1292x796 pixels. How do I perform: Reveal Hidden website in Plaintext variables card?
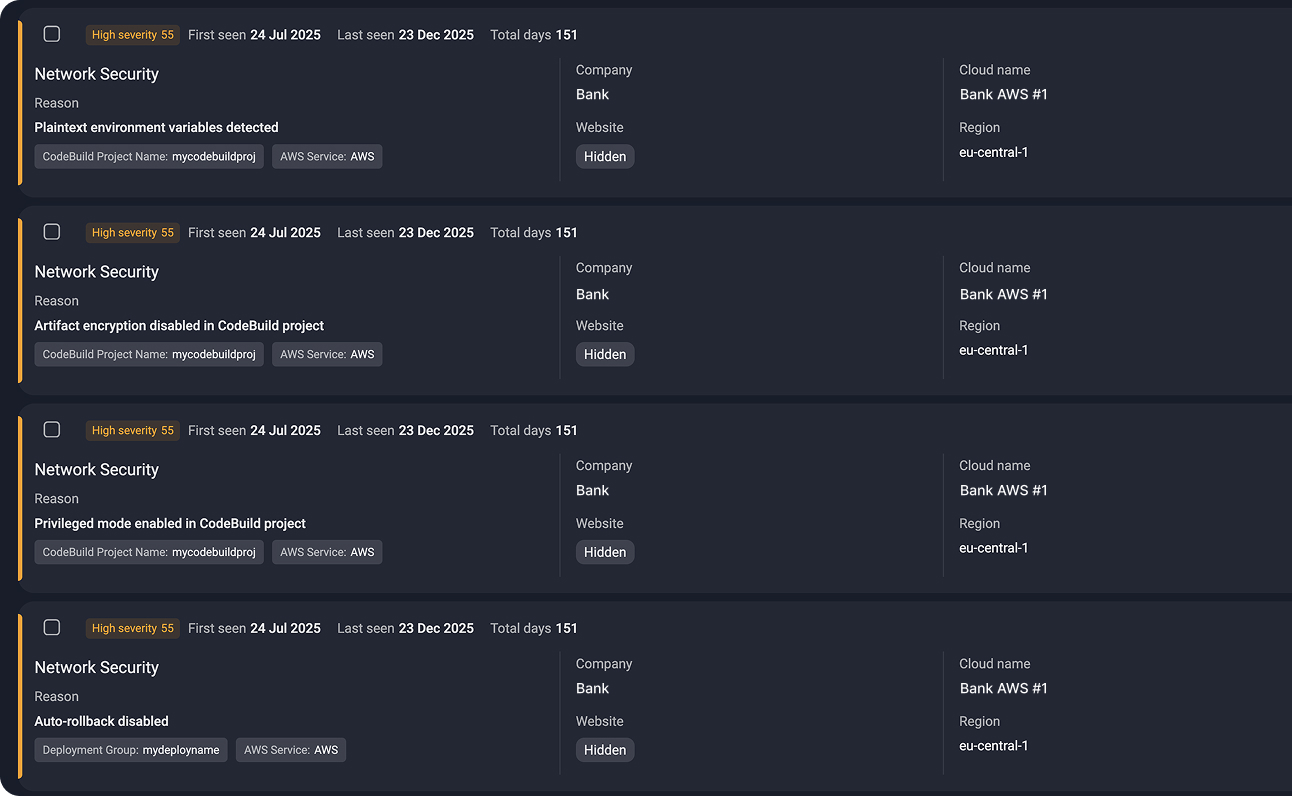tap(605, 157)
